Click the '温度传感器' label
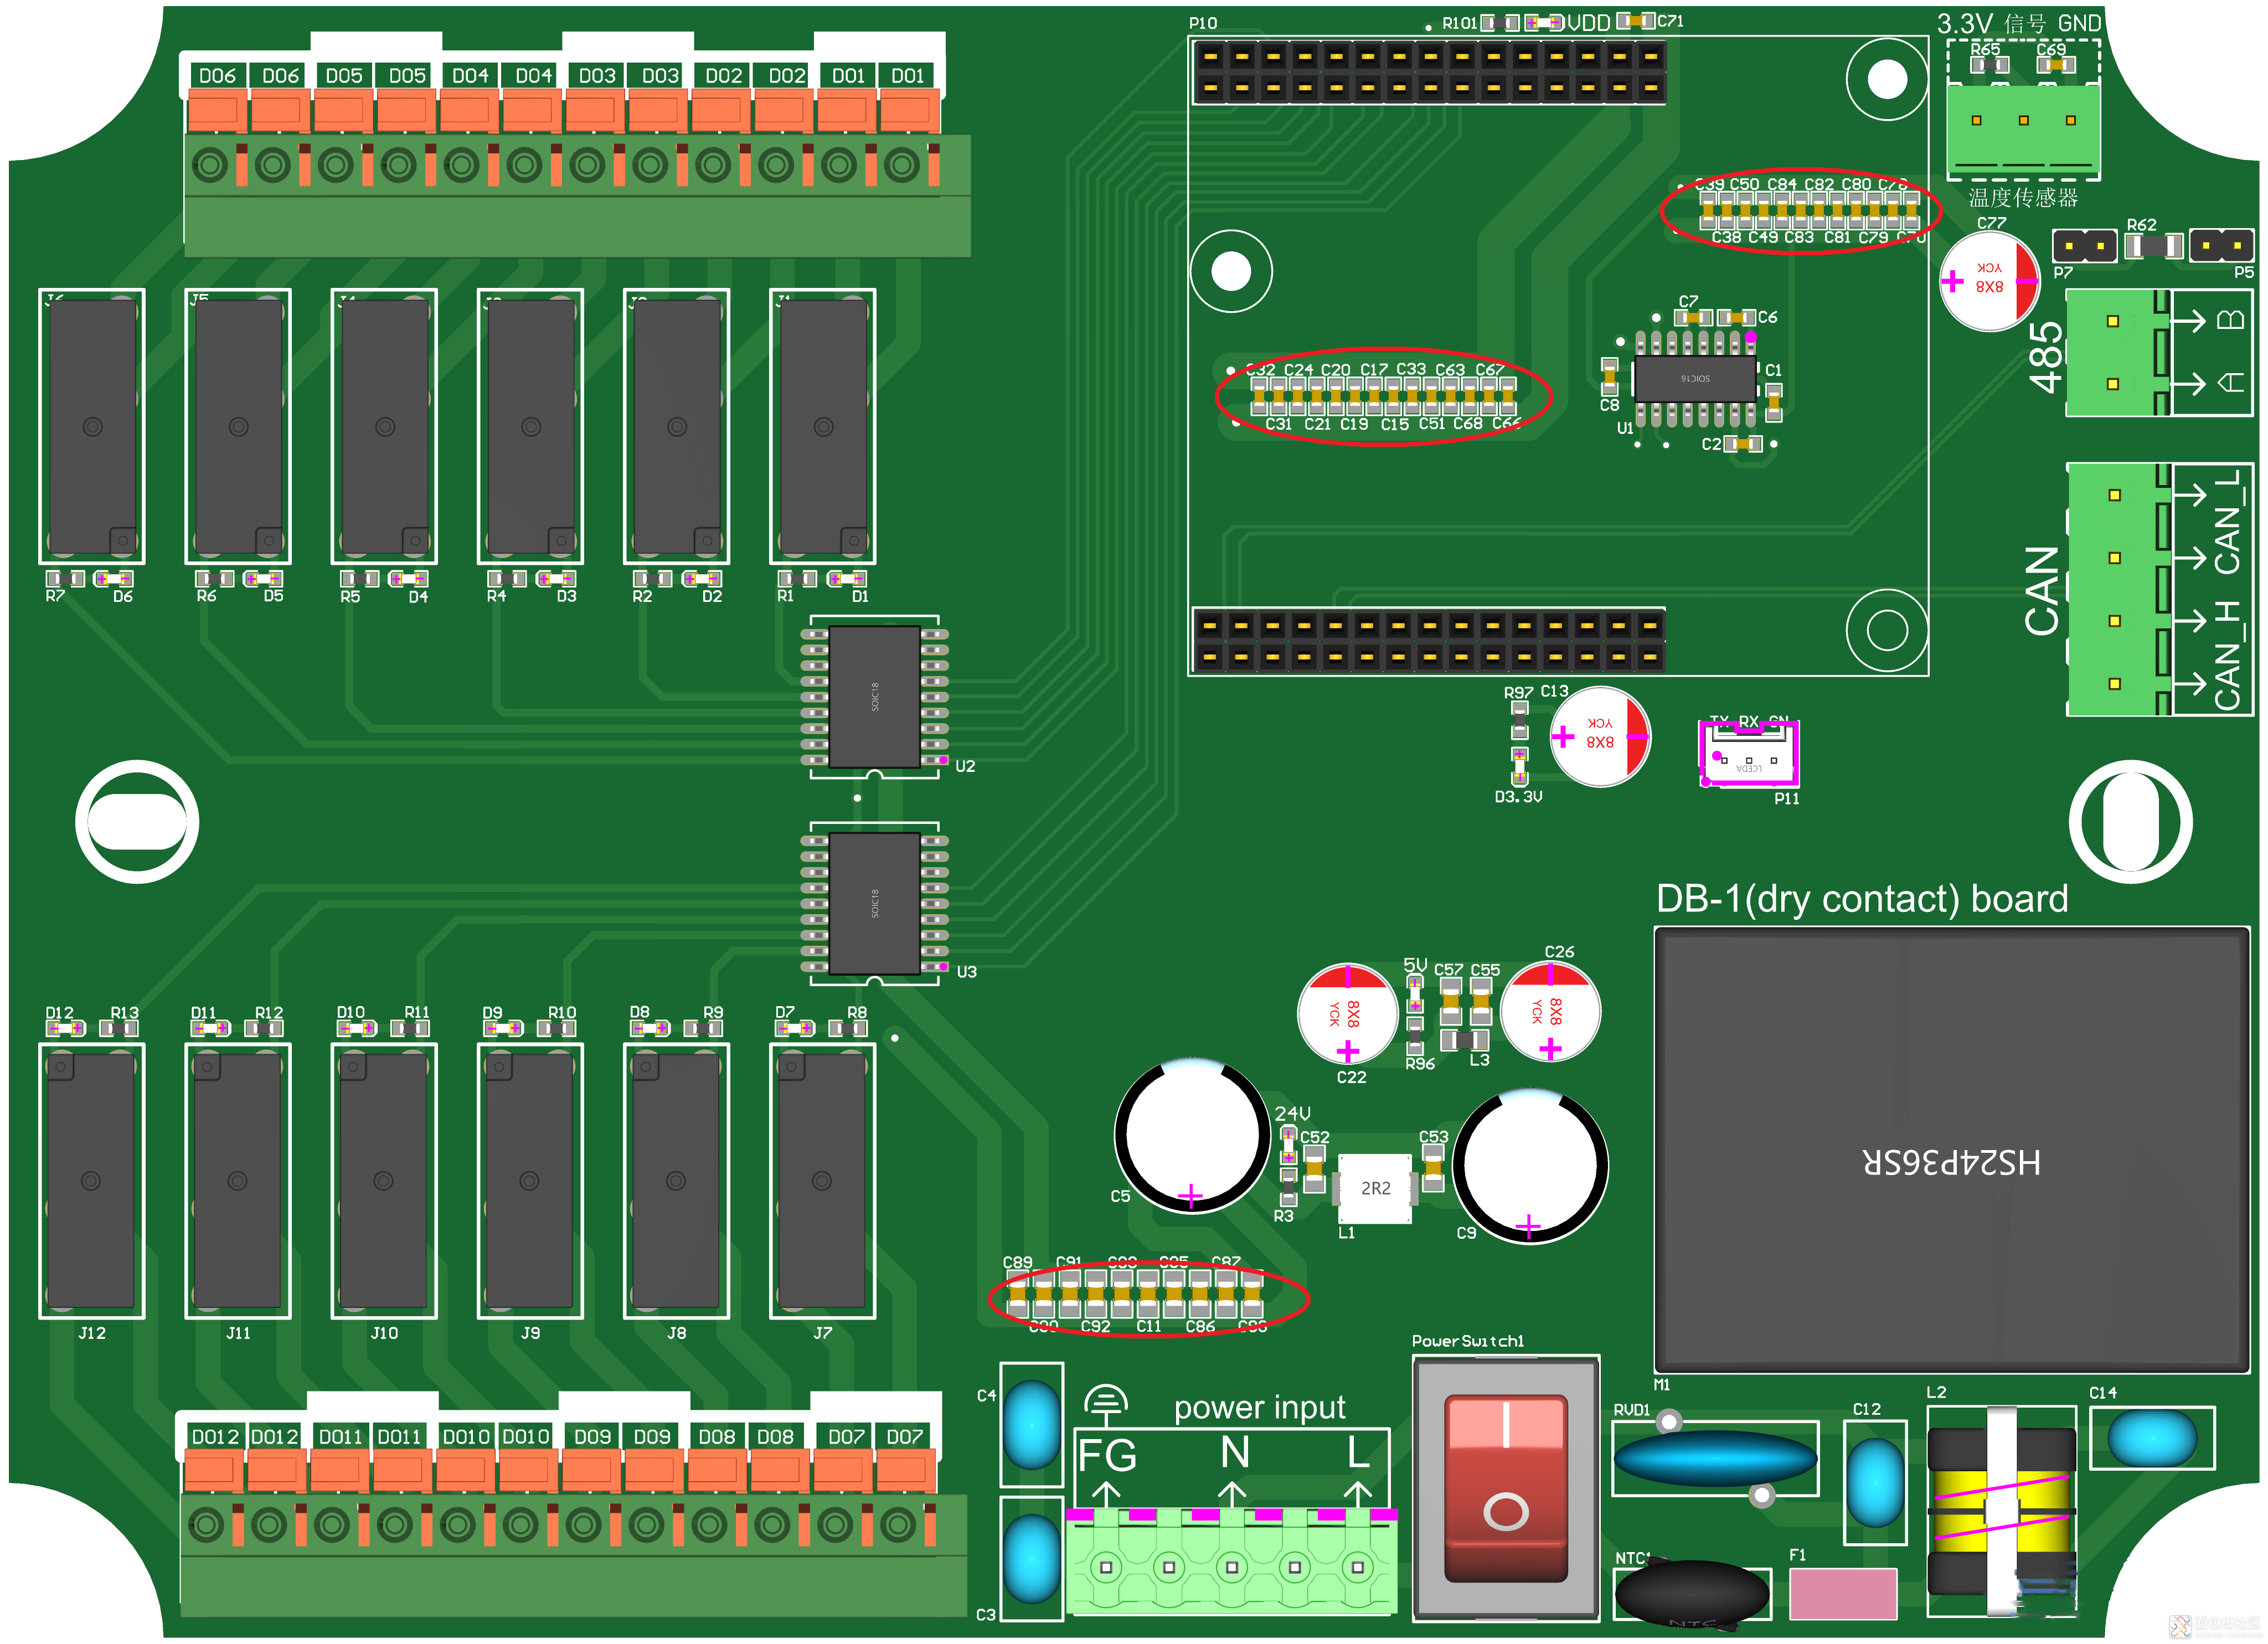Image resolution: width=2268 pixels, height=1644 pixels. click(x=2023, y=197)
